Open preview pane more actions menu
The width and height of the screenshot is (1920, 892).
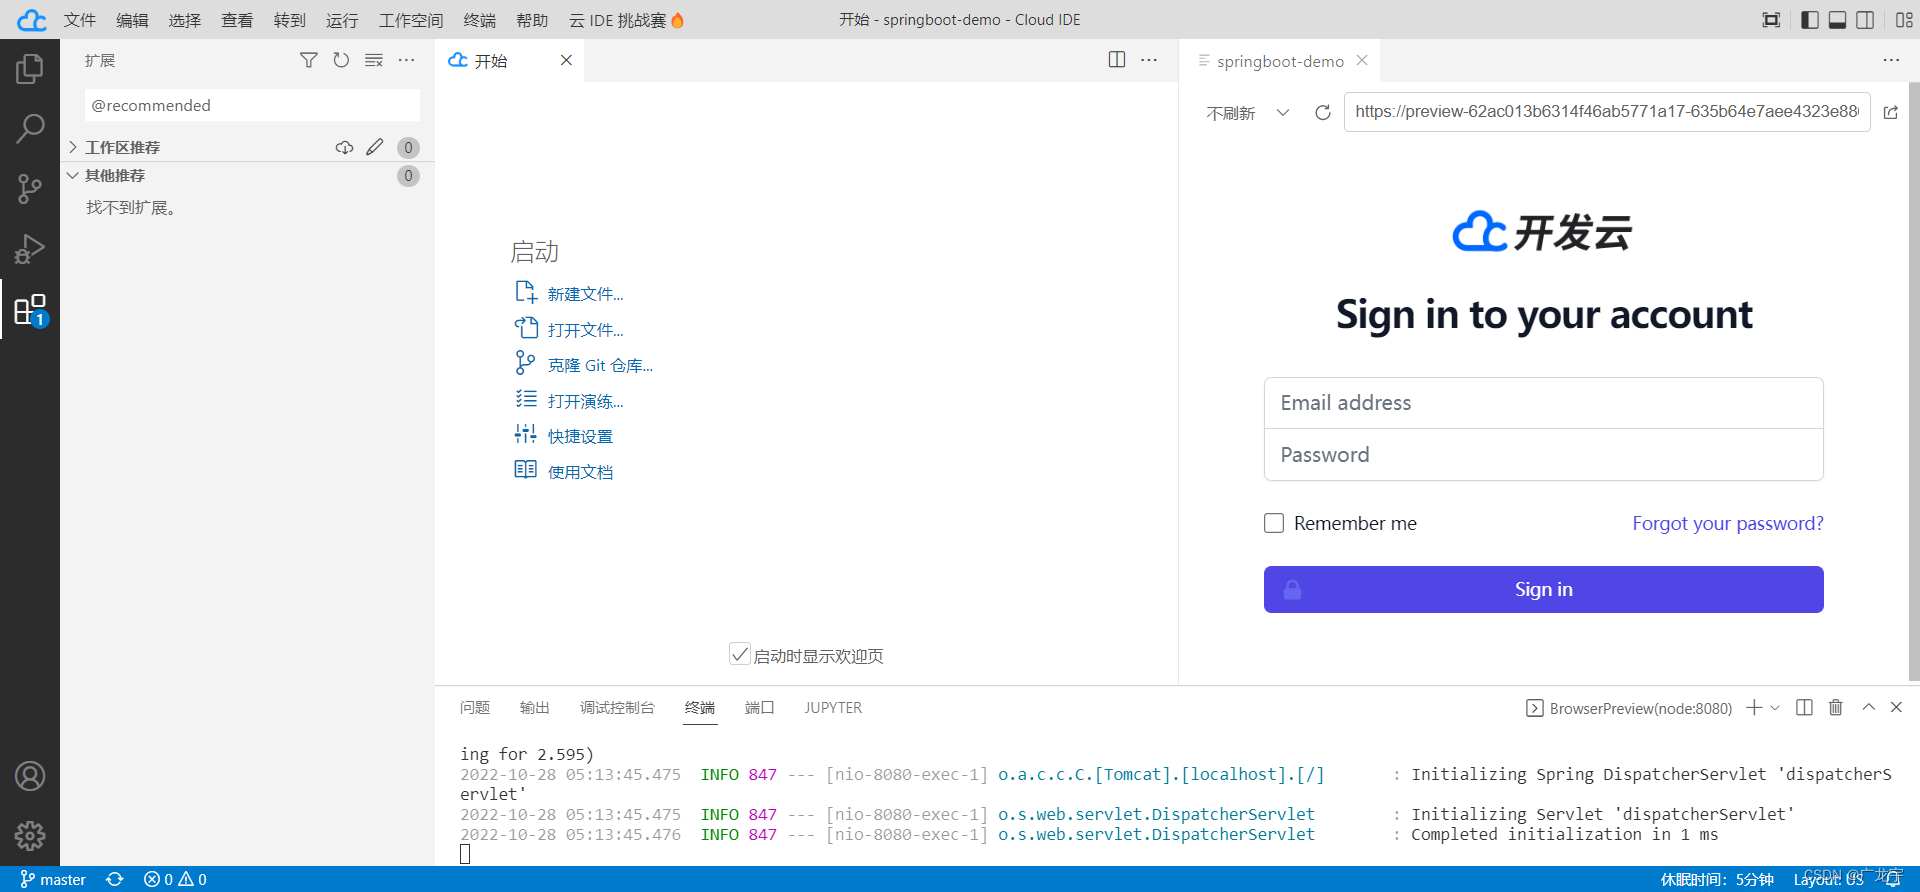(x=1891, y=60)
